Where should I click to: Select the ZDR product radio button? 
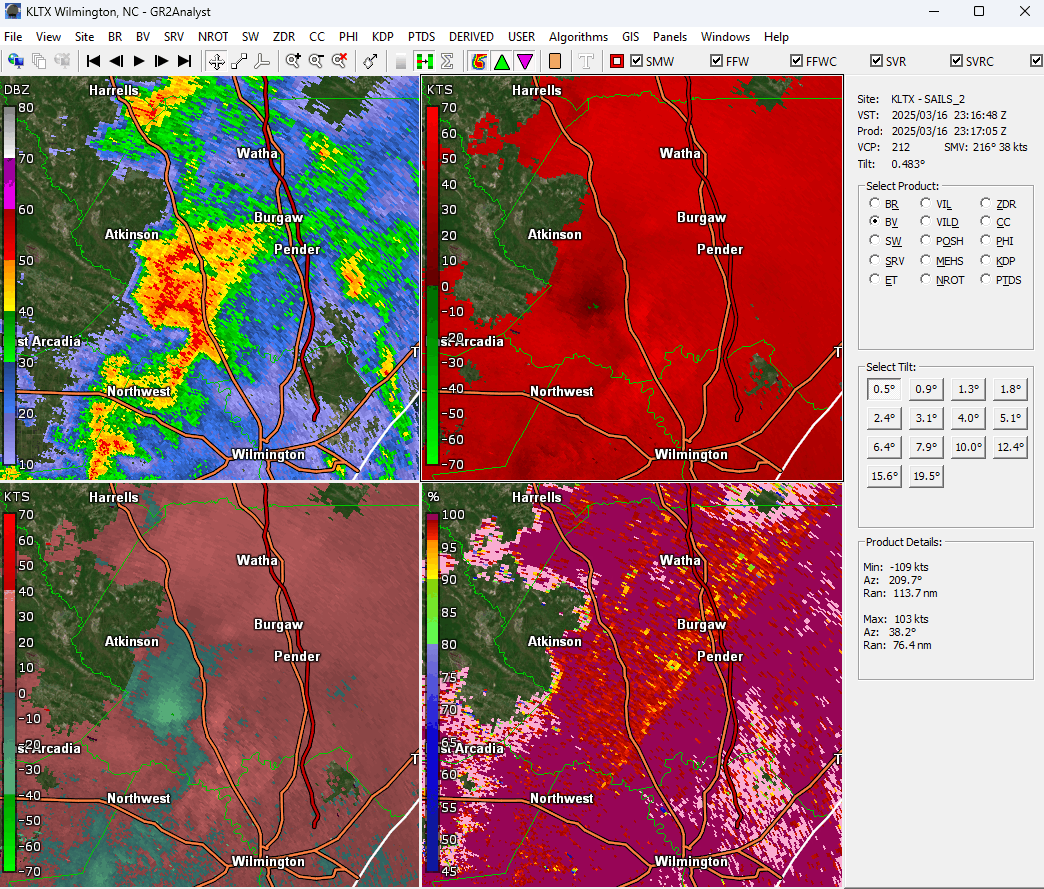click(985, 203)
